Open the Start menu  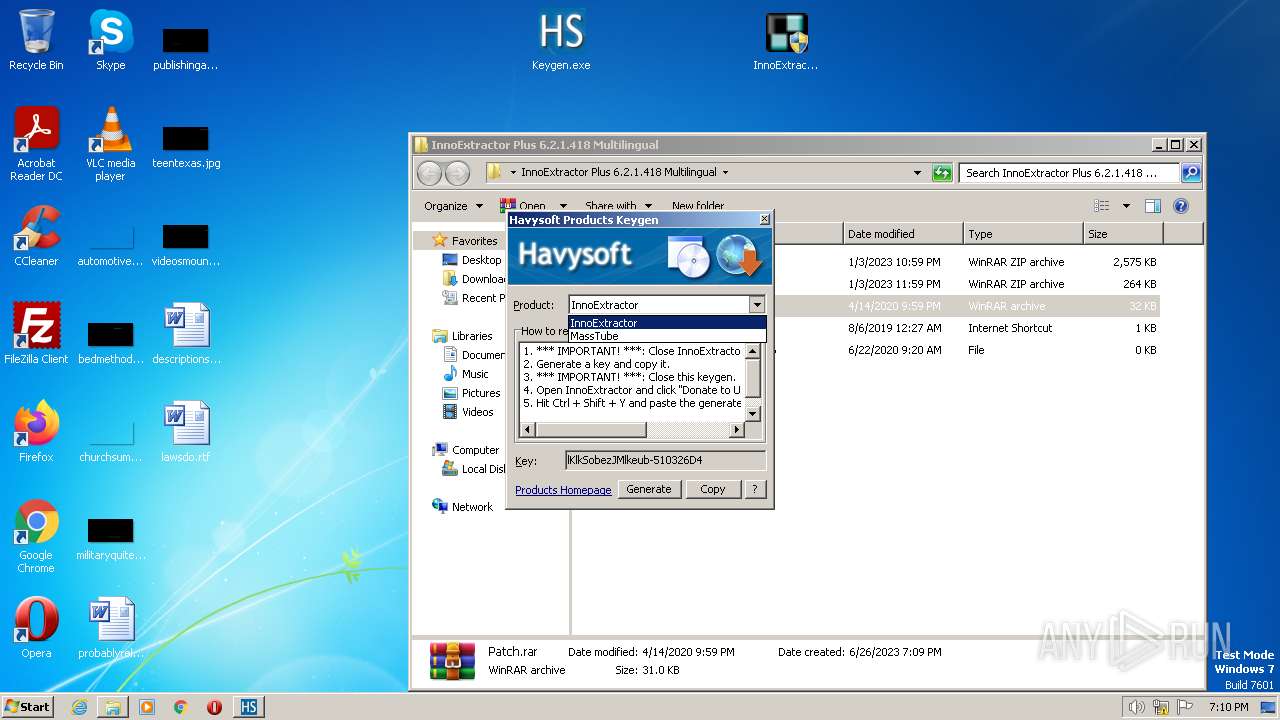tap(27, 707)
